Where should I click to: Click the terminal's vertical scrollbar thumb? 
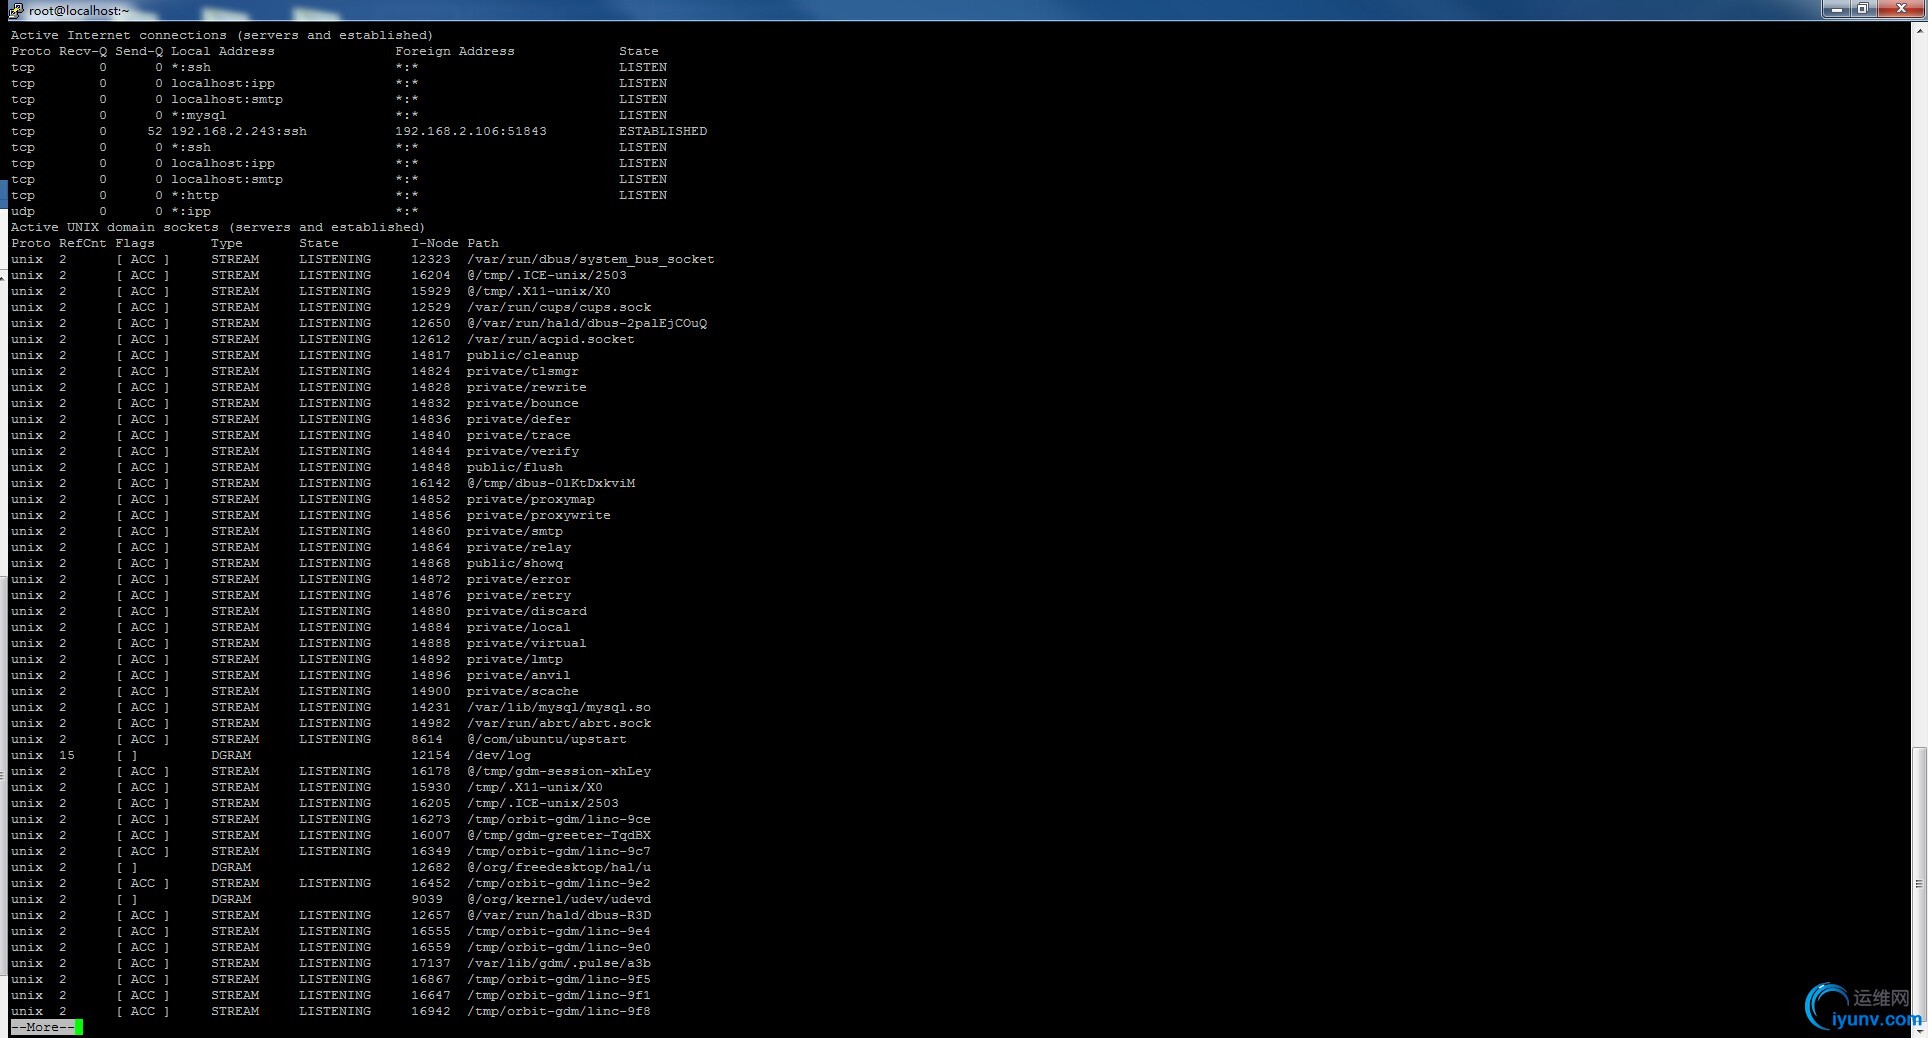1919,885
